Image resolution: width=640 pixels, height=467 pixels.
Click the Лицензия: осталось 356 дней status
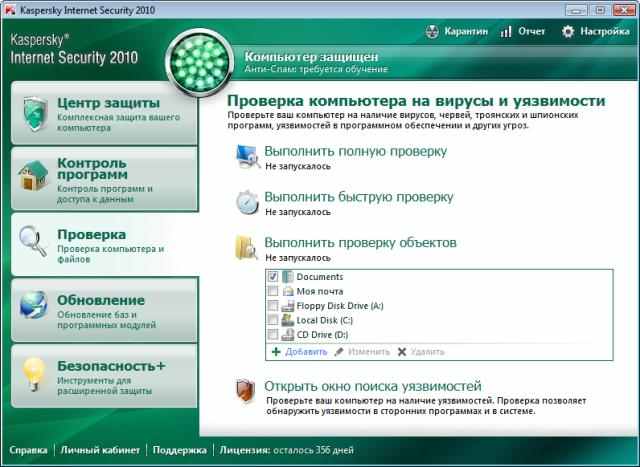coord(287,450)
